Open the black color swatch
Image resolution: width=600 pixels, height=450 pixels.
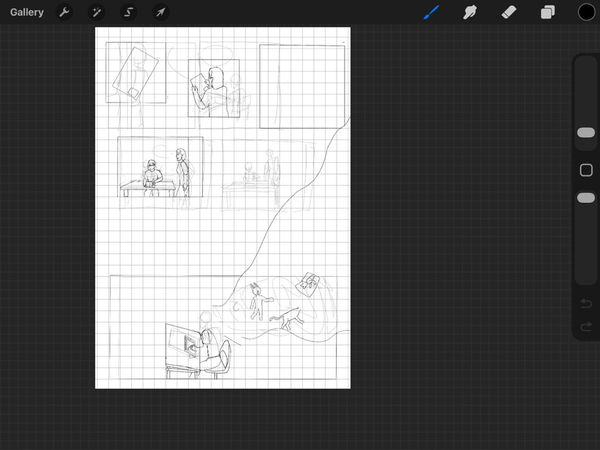pos(586,12)
